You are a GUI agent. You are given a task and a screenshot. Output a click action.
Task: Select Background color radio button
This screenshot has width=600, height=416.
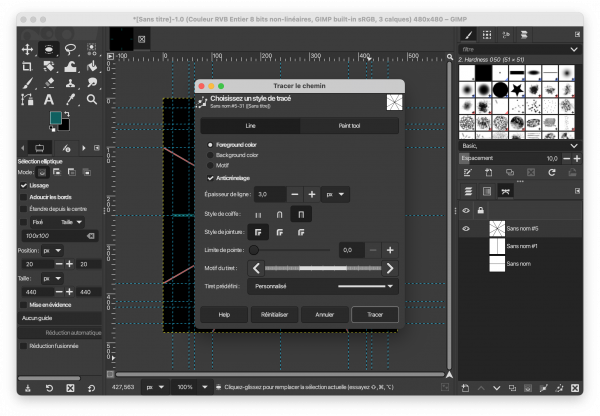point(210,155)
